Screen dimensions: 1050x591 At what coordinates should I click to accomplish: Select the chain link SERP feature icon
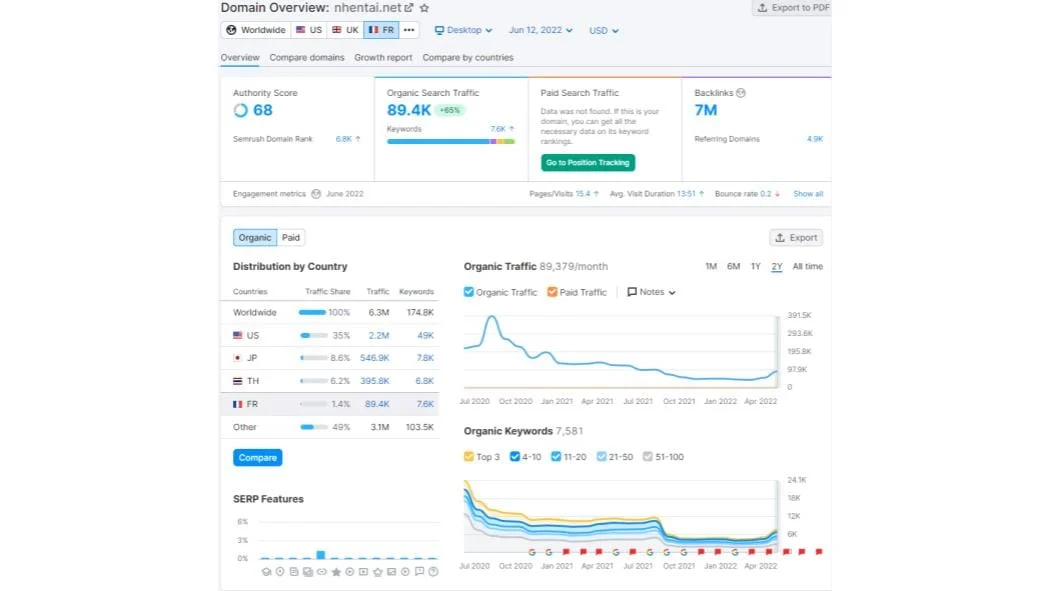coord(321,572)
